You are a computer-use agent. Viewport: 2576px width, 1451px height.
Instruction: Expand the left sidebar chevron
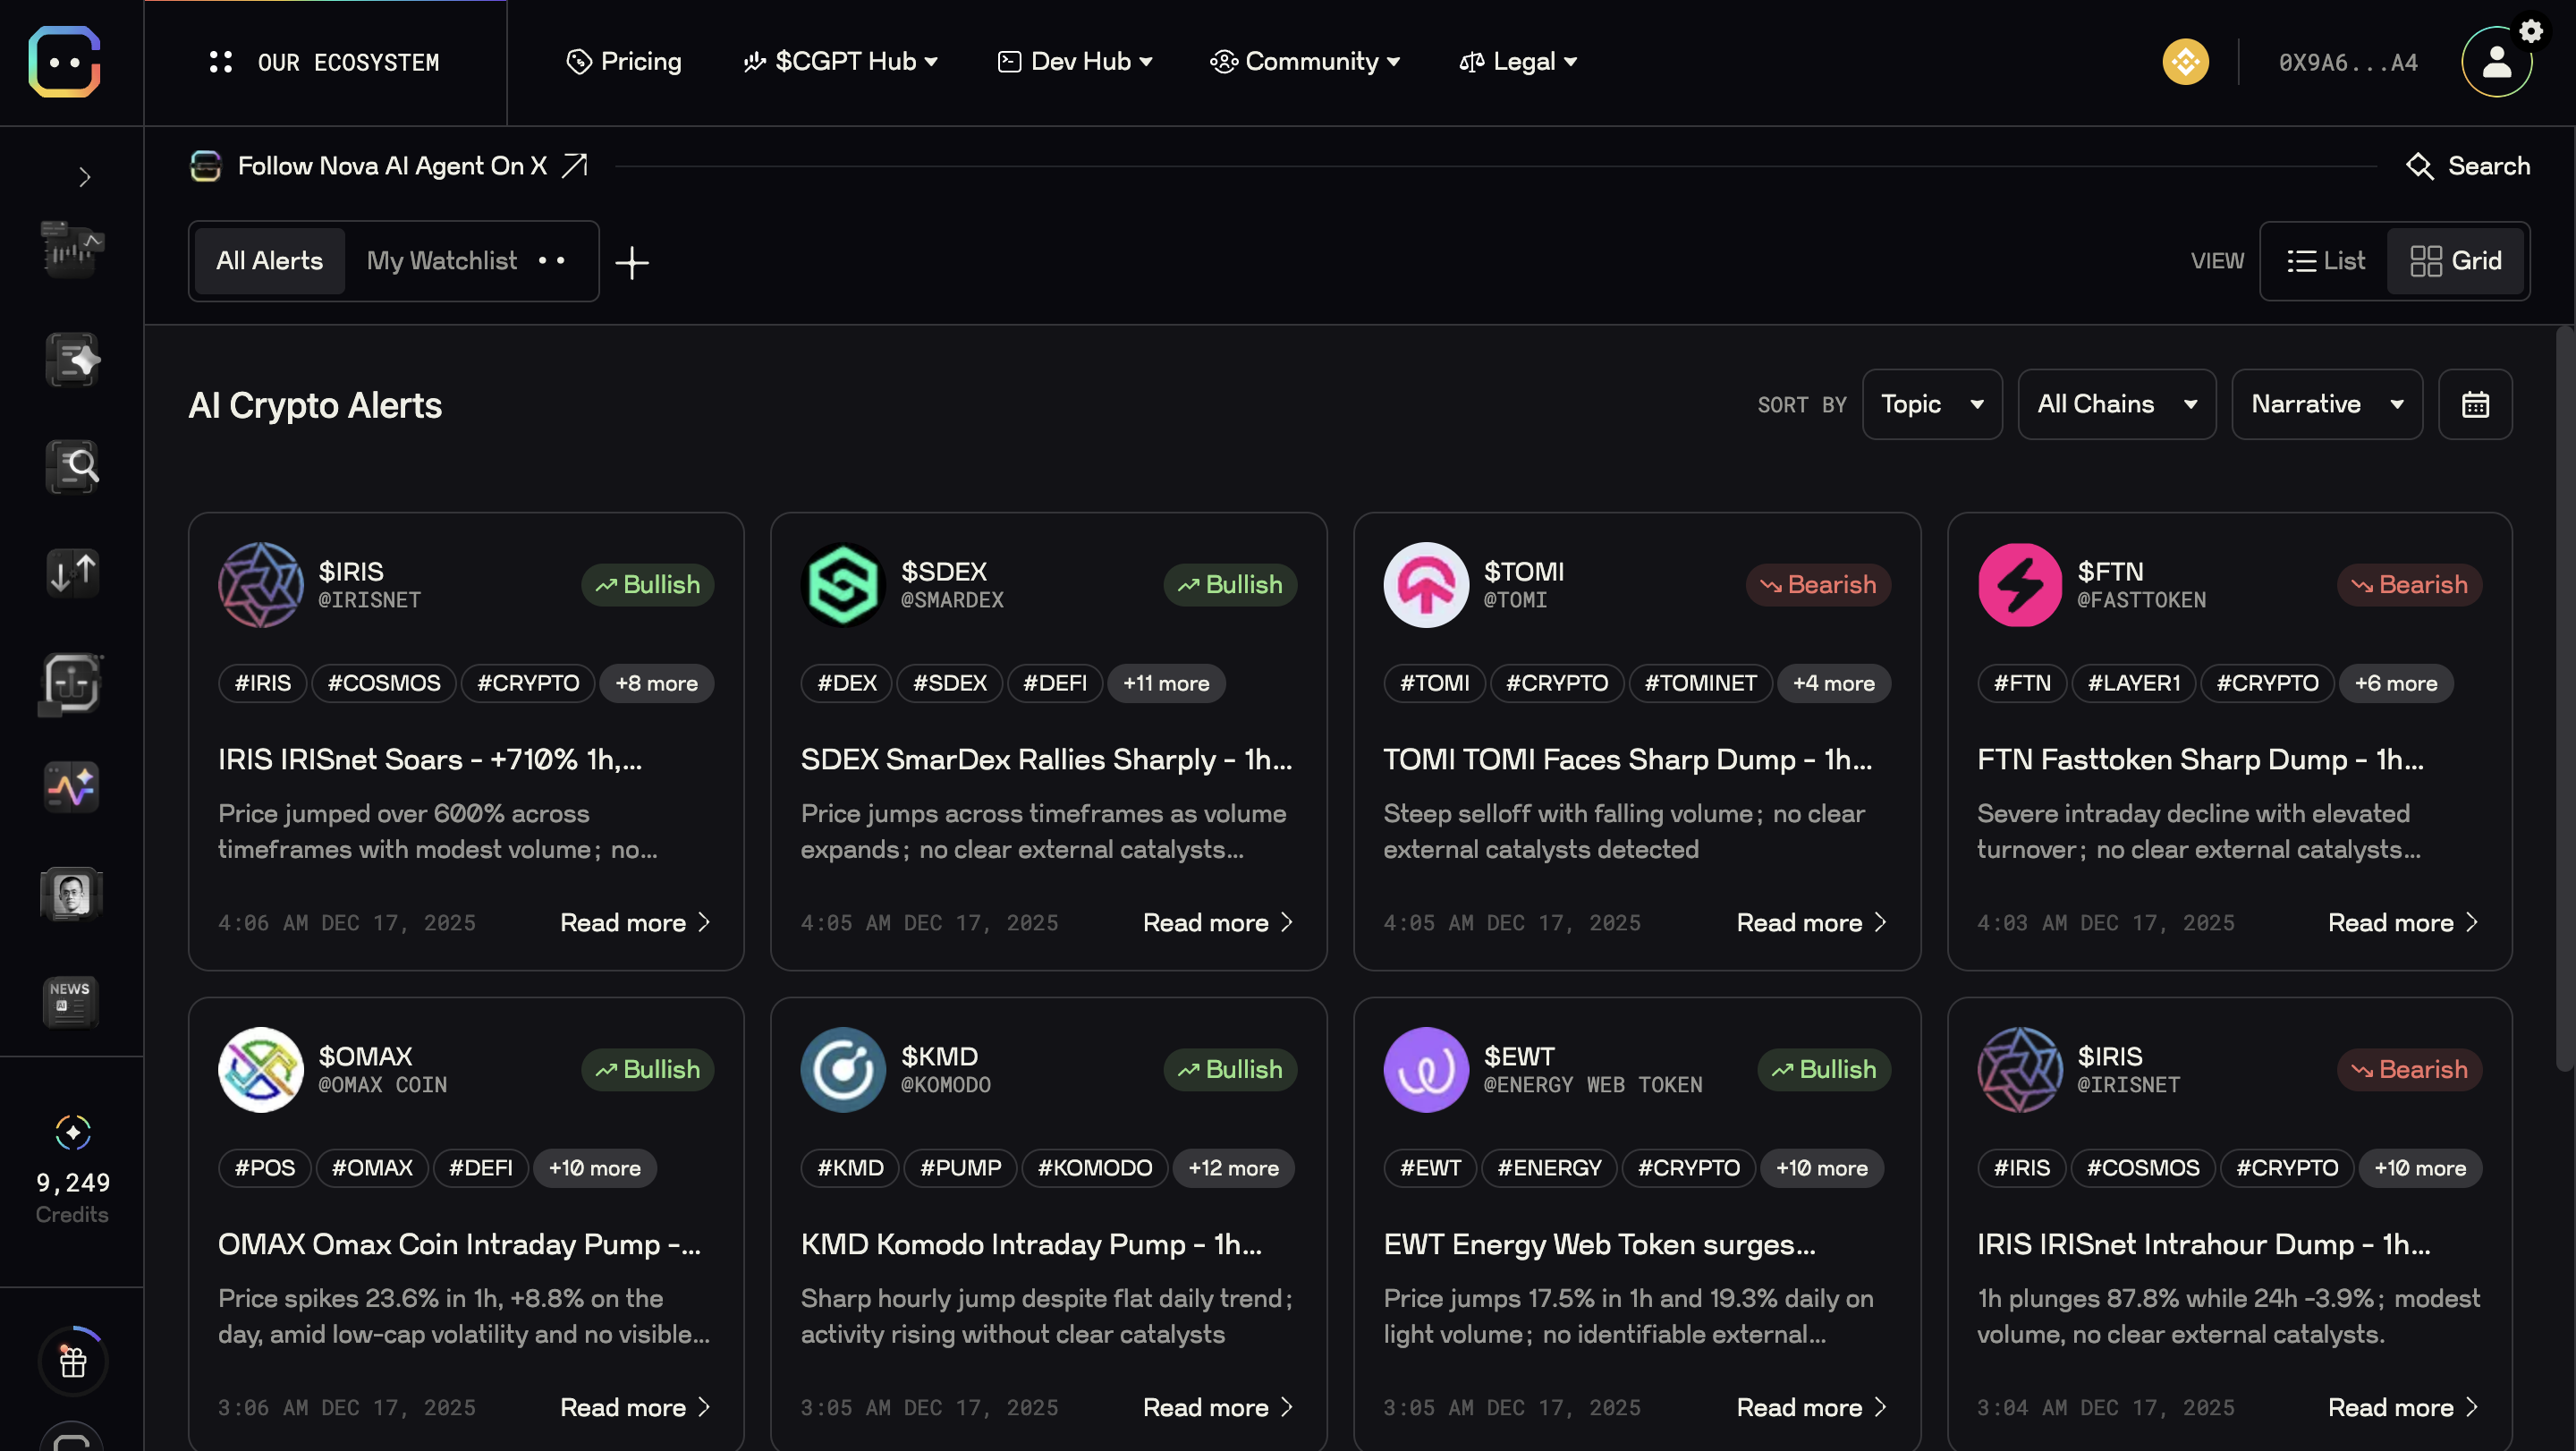[84, 177]
